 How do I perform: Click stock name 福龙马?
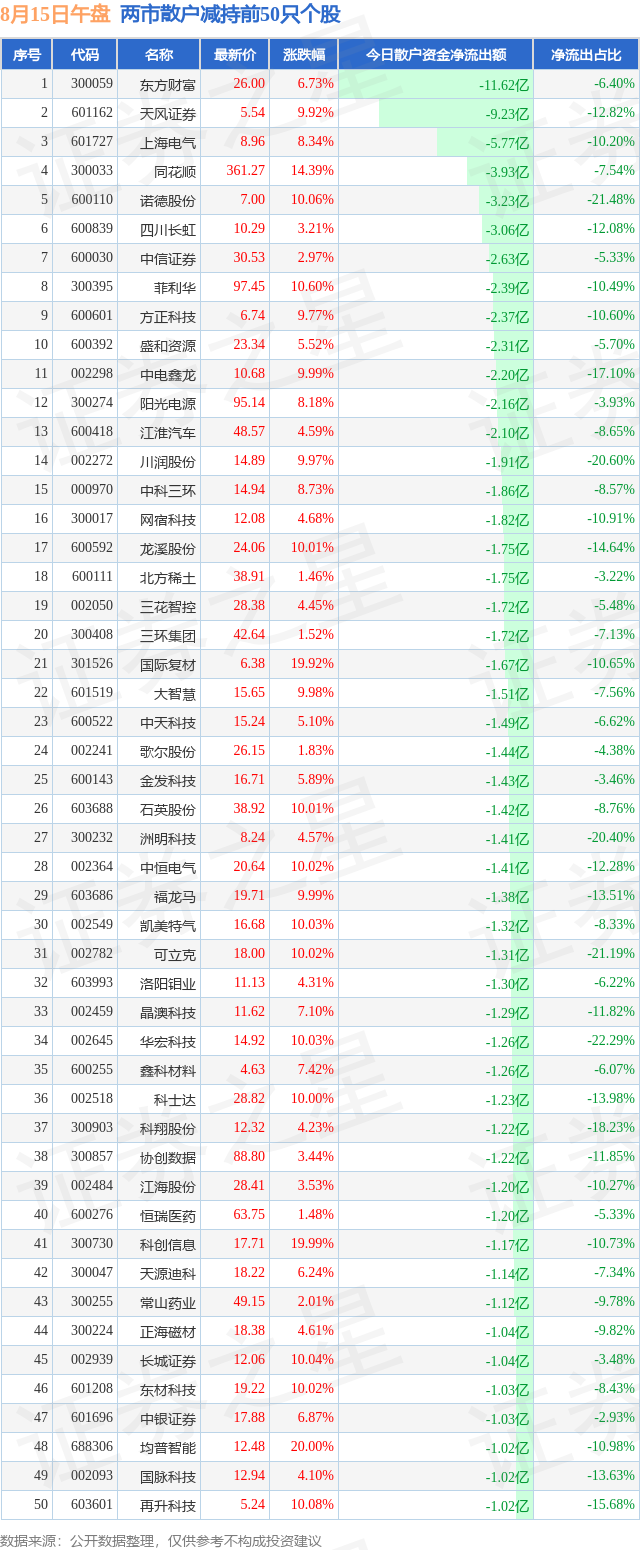(175, 896)
